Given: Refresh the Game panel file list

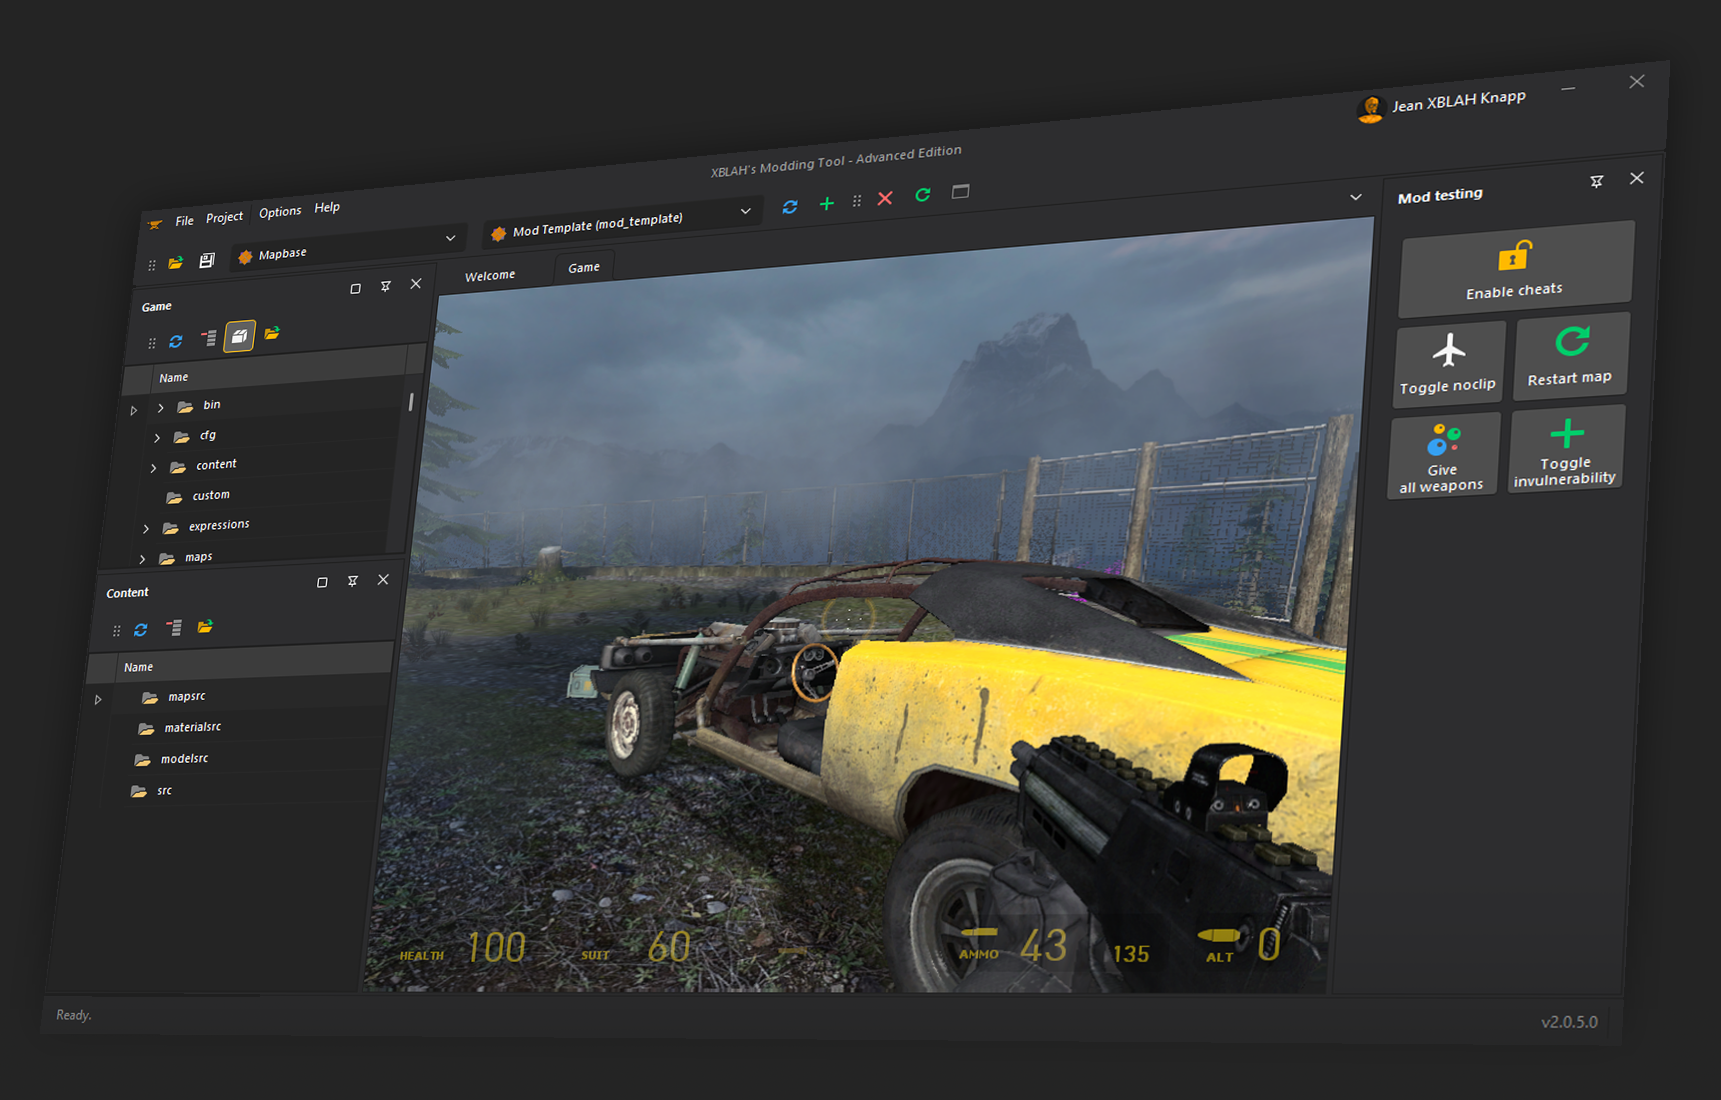Looking at the screenshot, I should (x=176, y=342).
